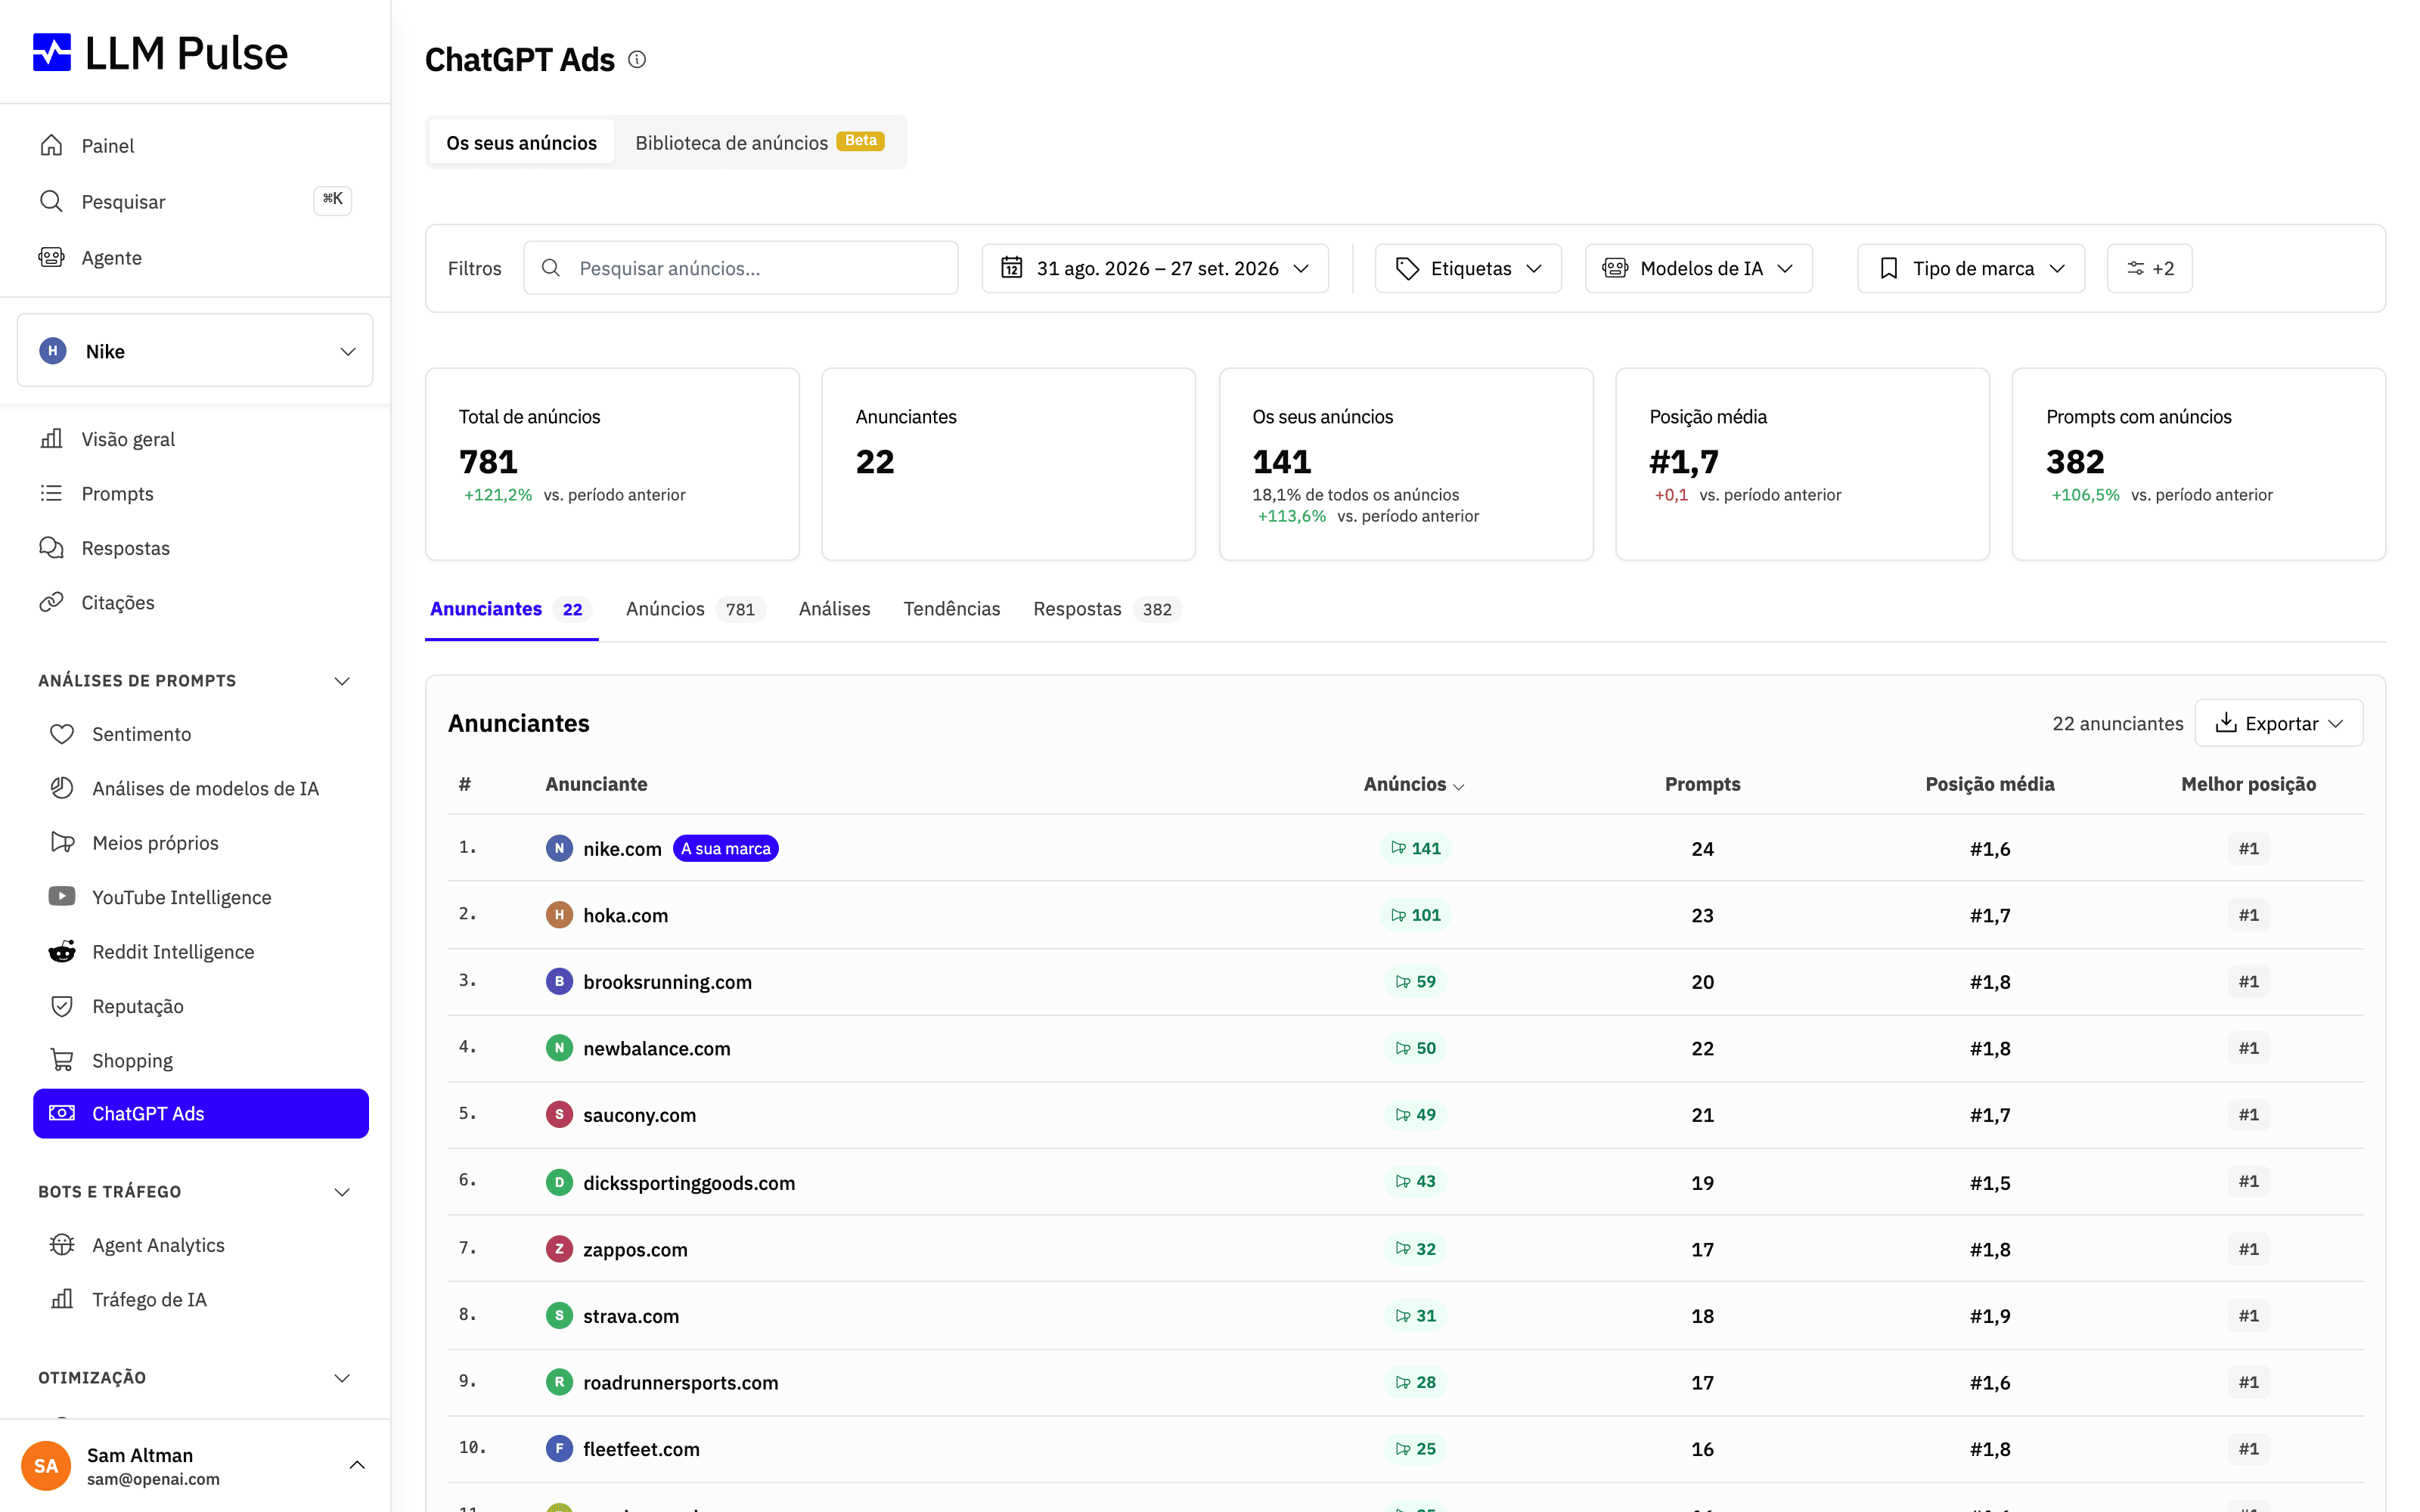Open the Agent Analytics icon
The image size is (2420, 1512).
click(x=62, y=1244)
